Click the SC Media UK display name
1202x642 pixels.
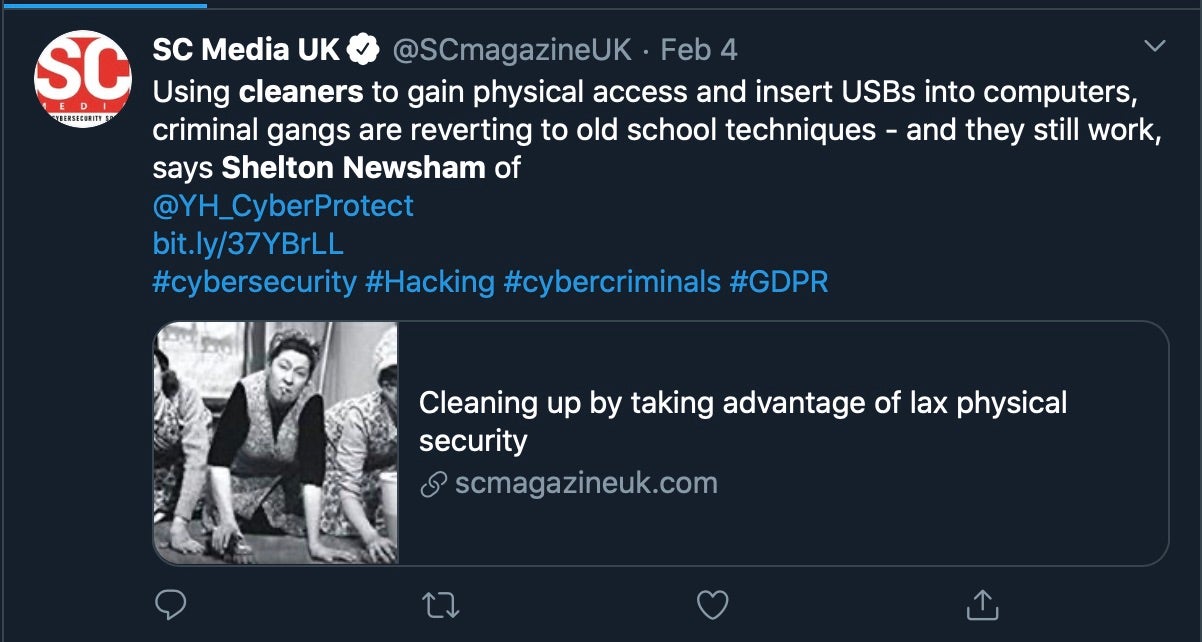246,48
